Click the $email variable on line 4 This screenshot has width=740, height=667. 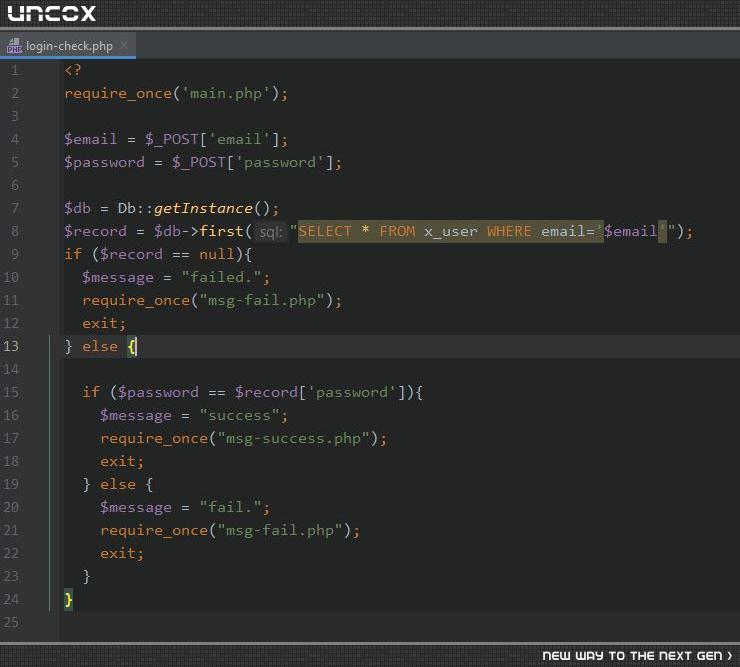coord(91,139)
